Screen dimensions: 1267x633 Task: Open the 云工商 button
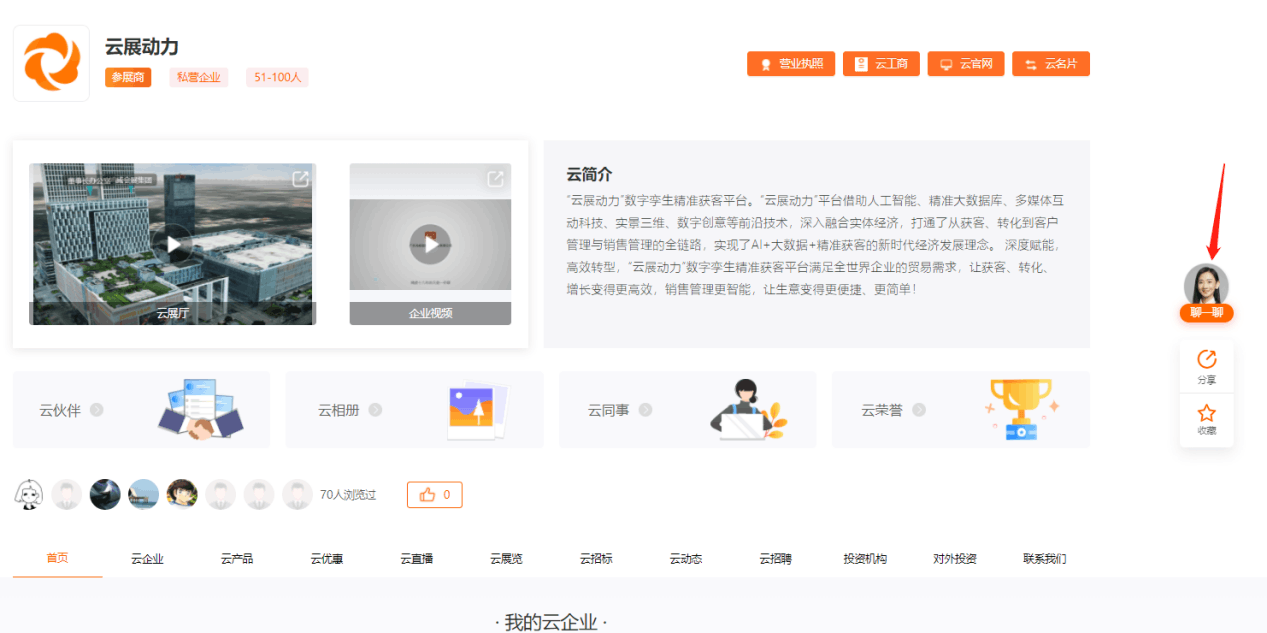[881, 64]
